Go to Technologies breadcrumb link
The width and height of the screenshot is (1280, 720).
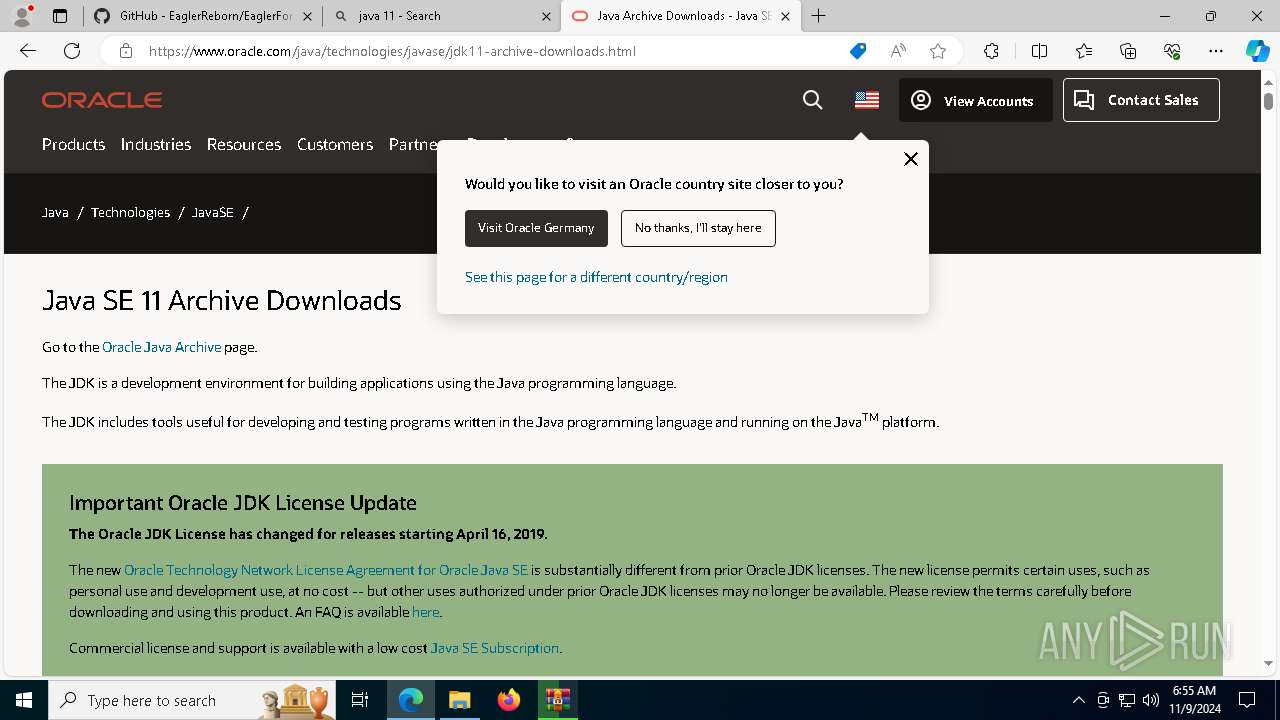pyautogui.click(x=130, y=212)
